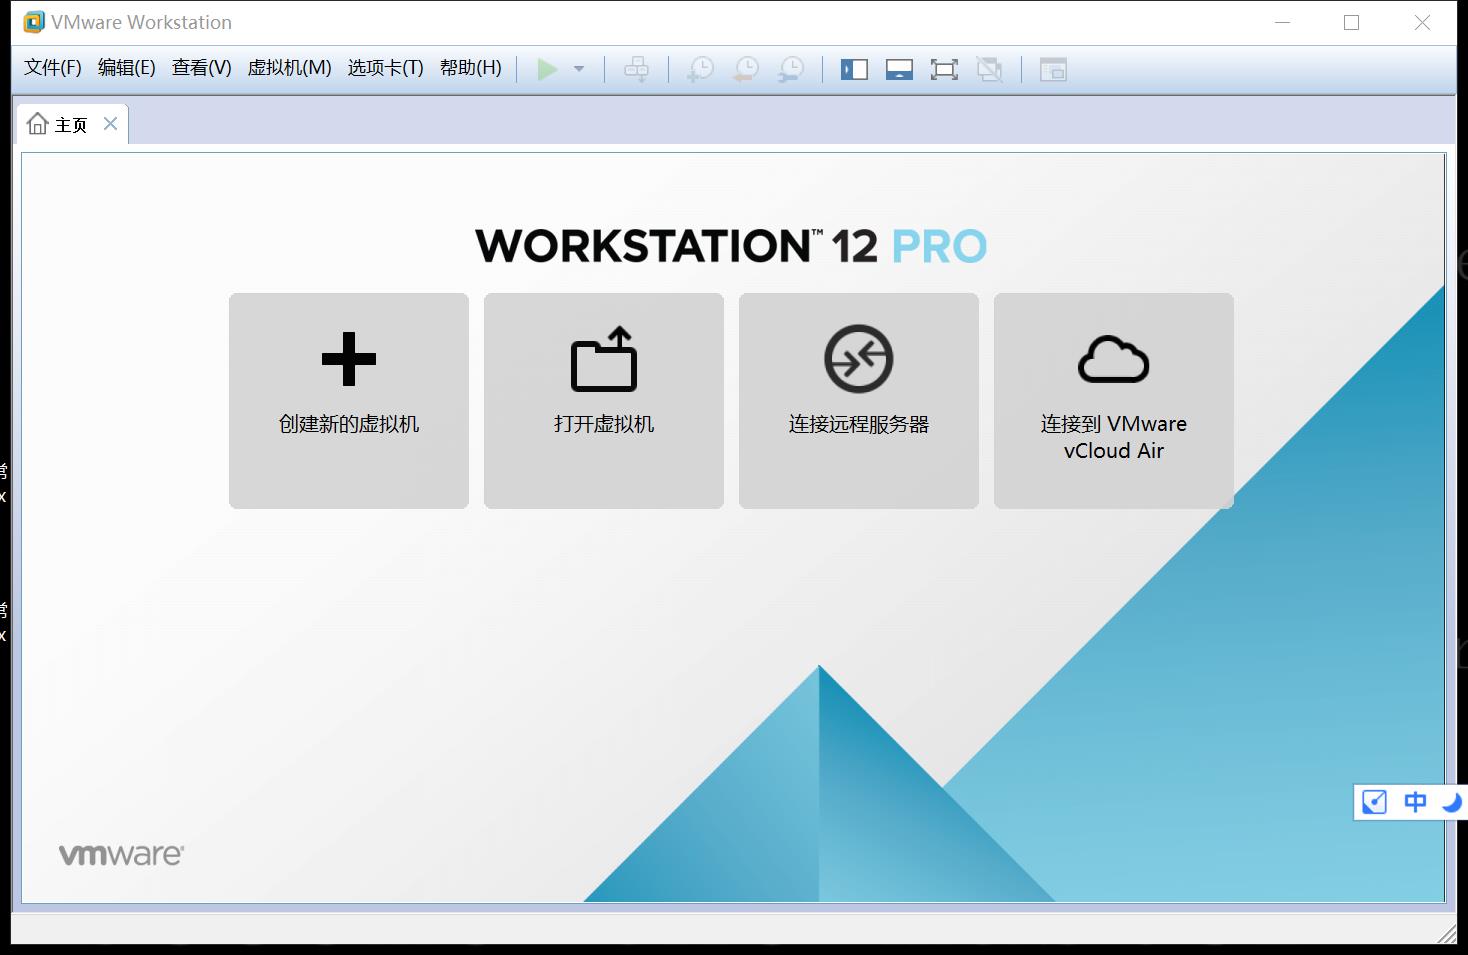Open the 选项卡(T) menu
The image size is (1468, 955).
[x=386, y=68]
